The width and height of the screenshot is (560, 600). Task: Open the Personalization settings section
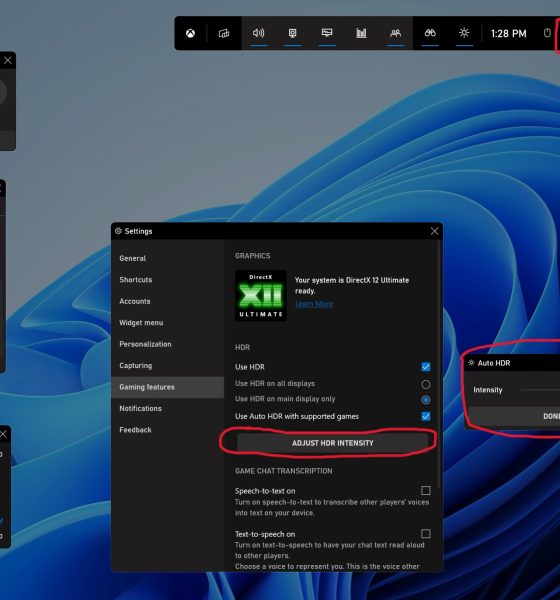coord(168,344)
